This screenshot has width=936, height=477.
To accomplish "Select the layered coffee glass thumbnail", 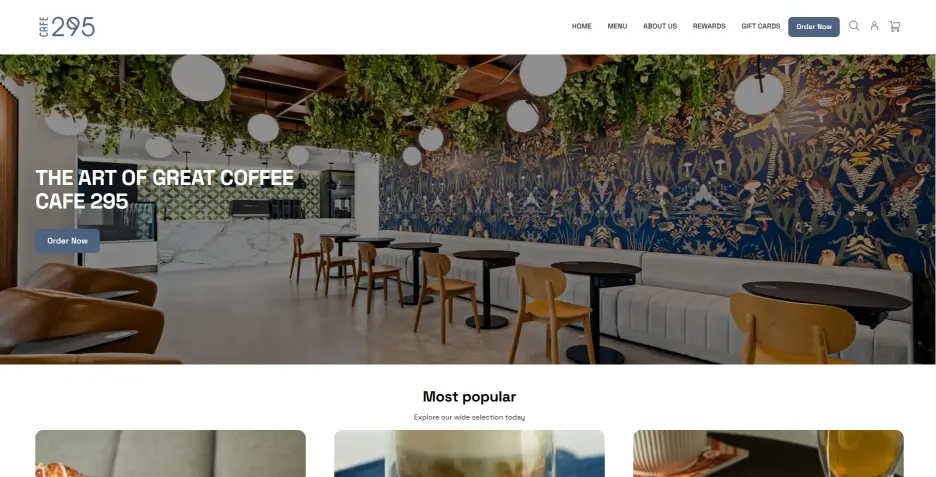I will (x=469, y=454).
